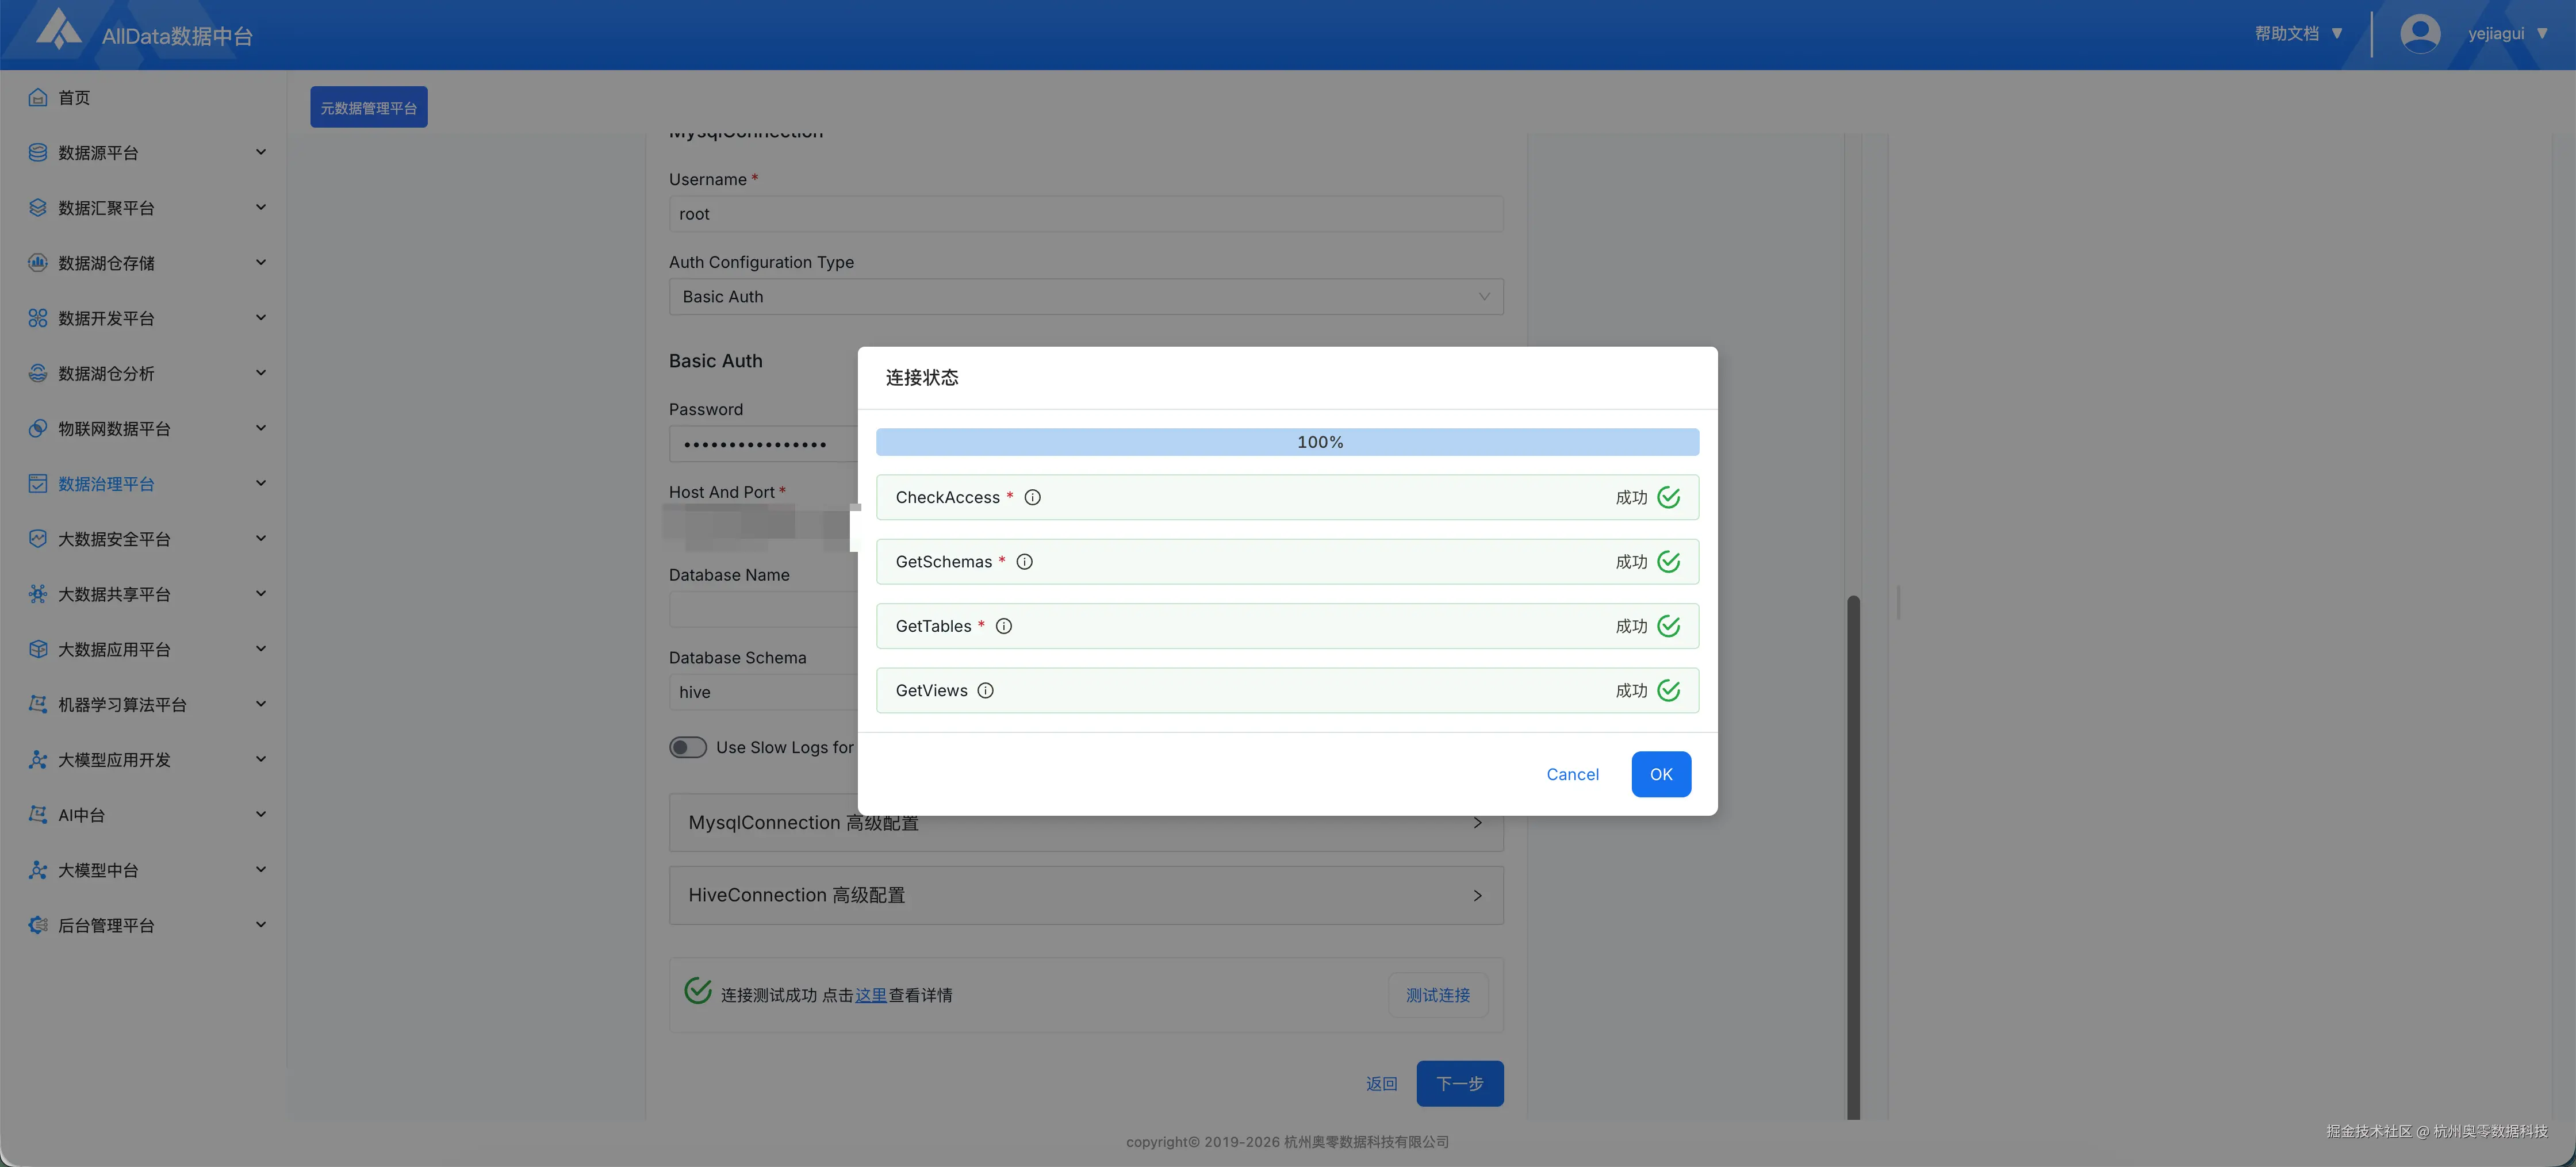2576x1167 pixels.
Task: Expand 数据开发平台 chevron
Action: point(261,318)
